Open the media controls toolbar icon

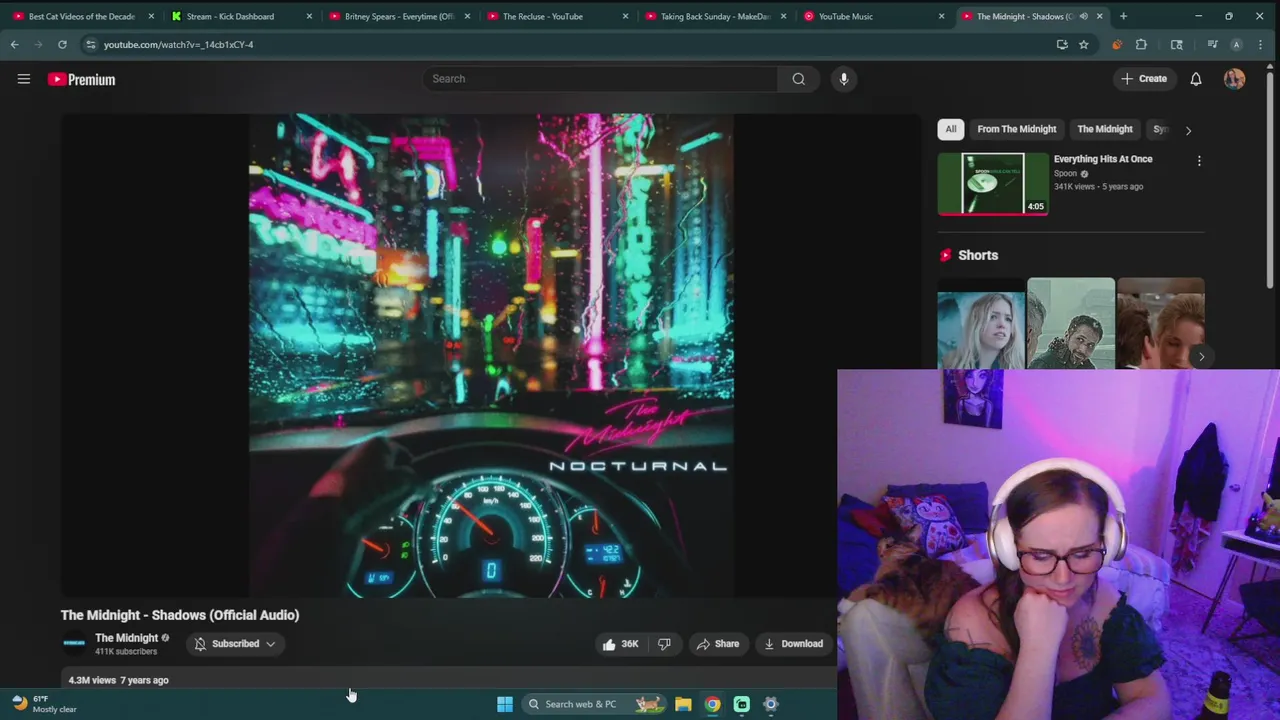pos(1212,44)
